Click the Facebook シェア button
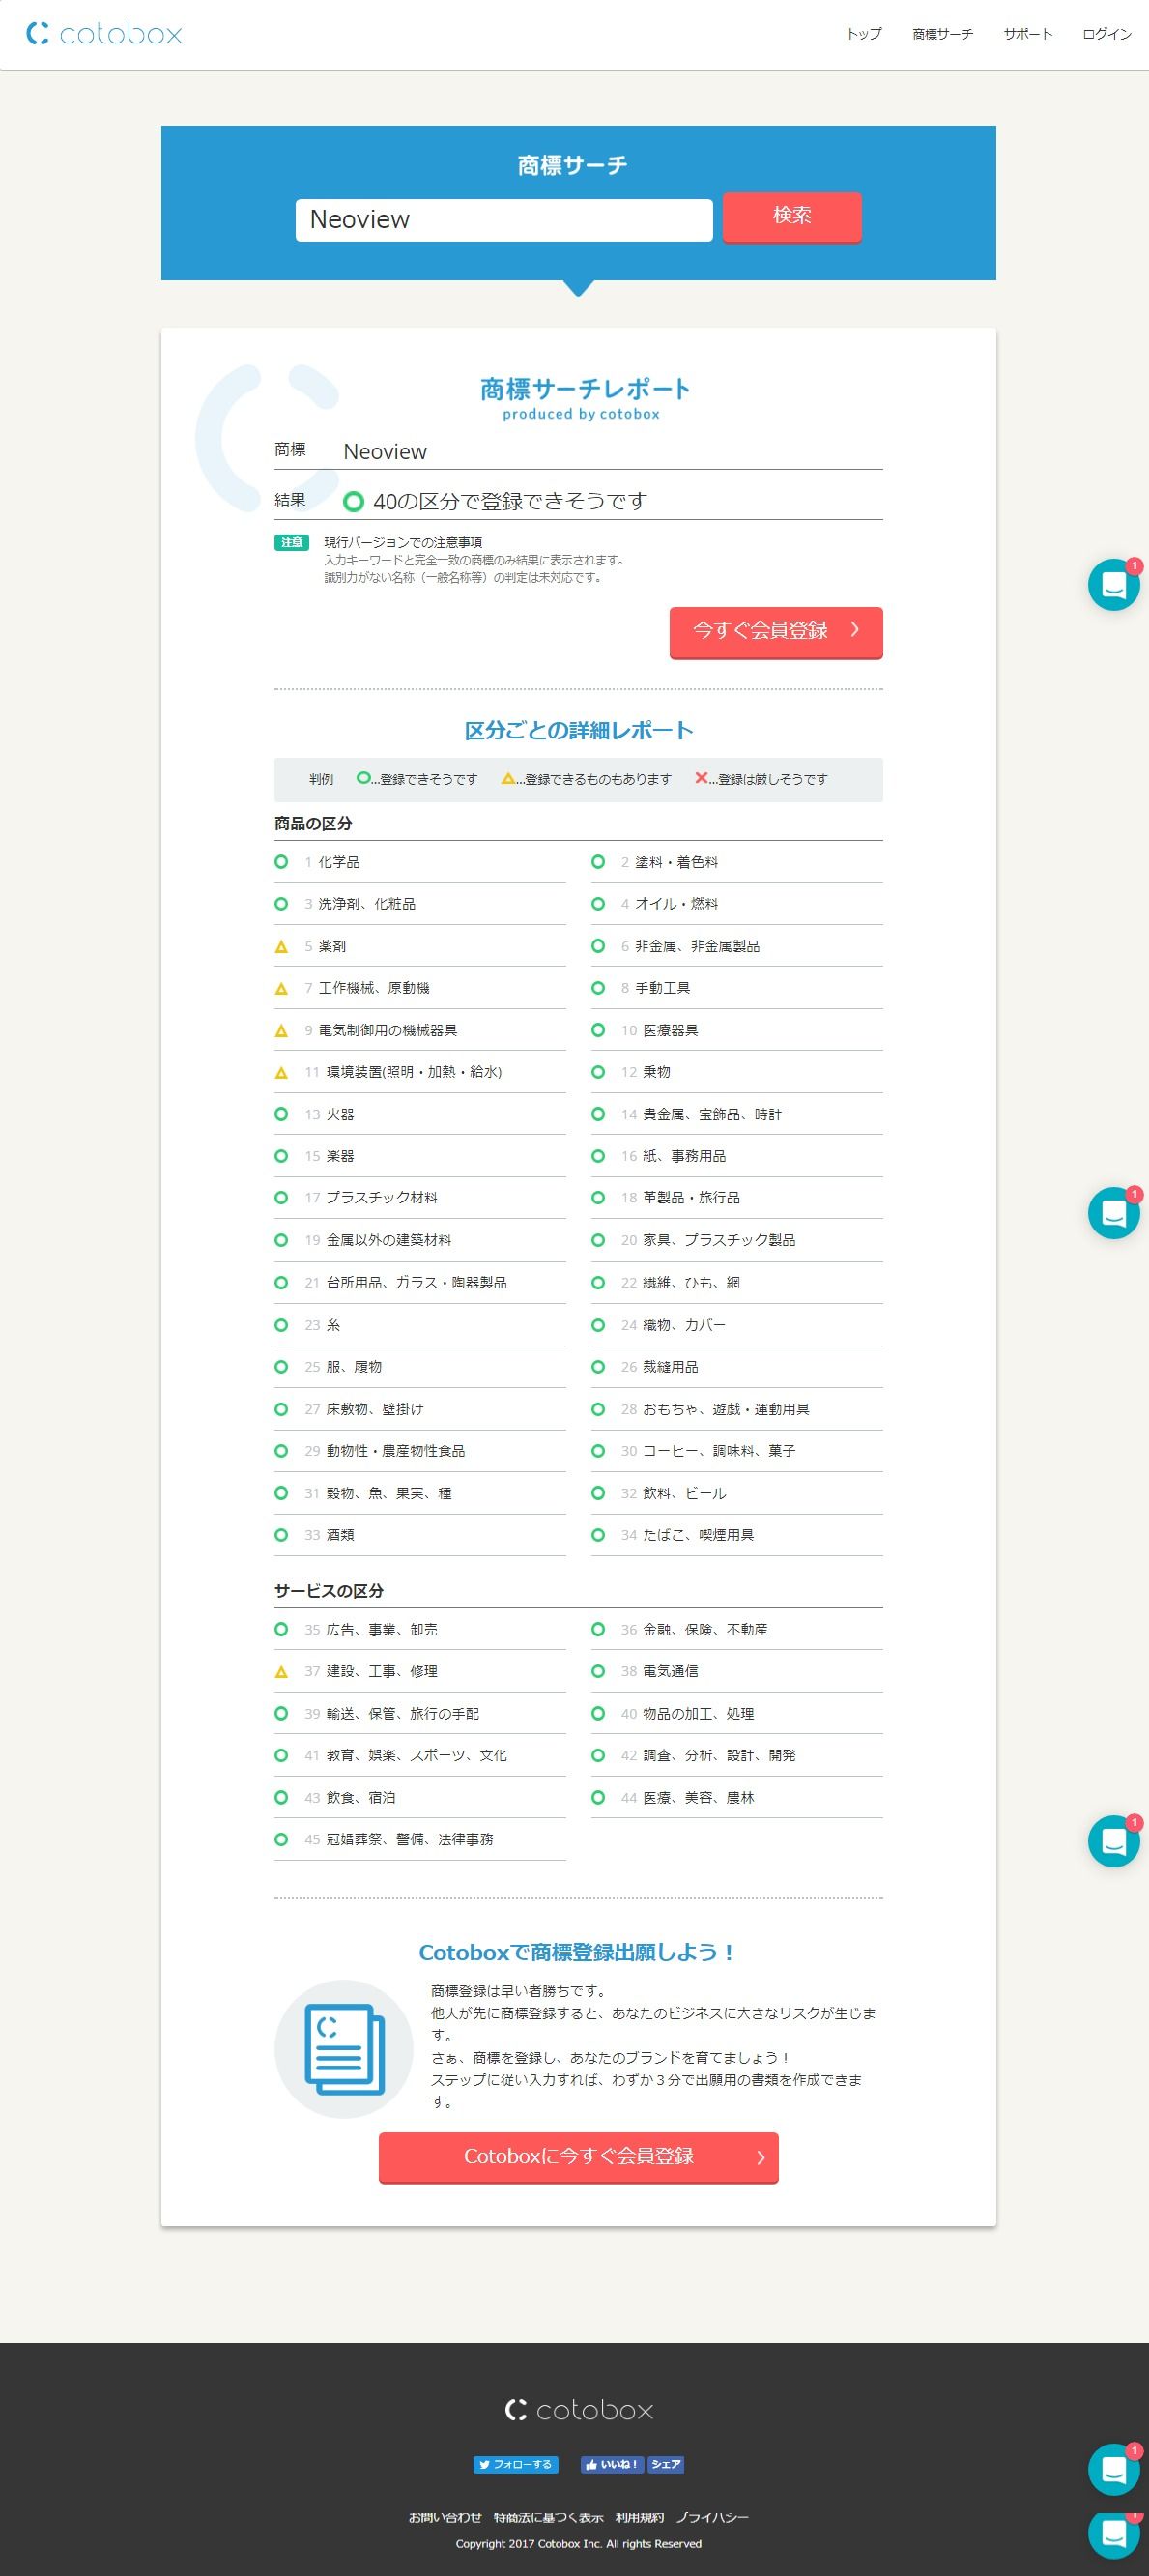Image resolution: width=1149 pixels, height=2576 pixels. pyautogui.click(x=665, y=2464)
